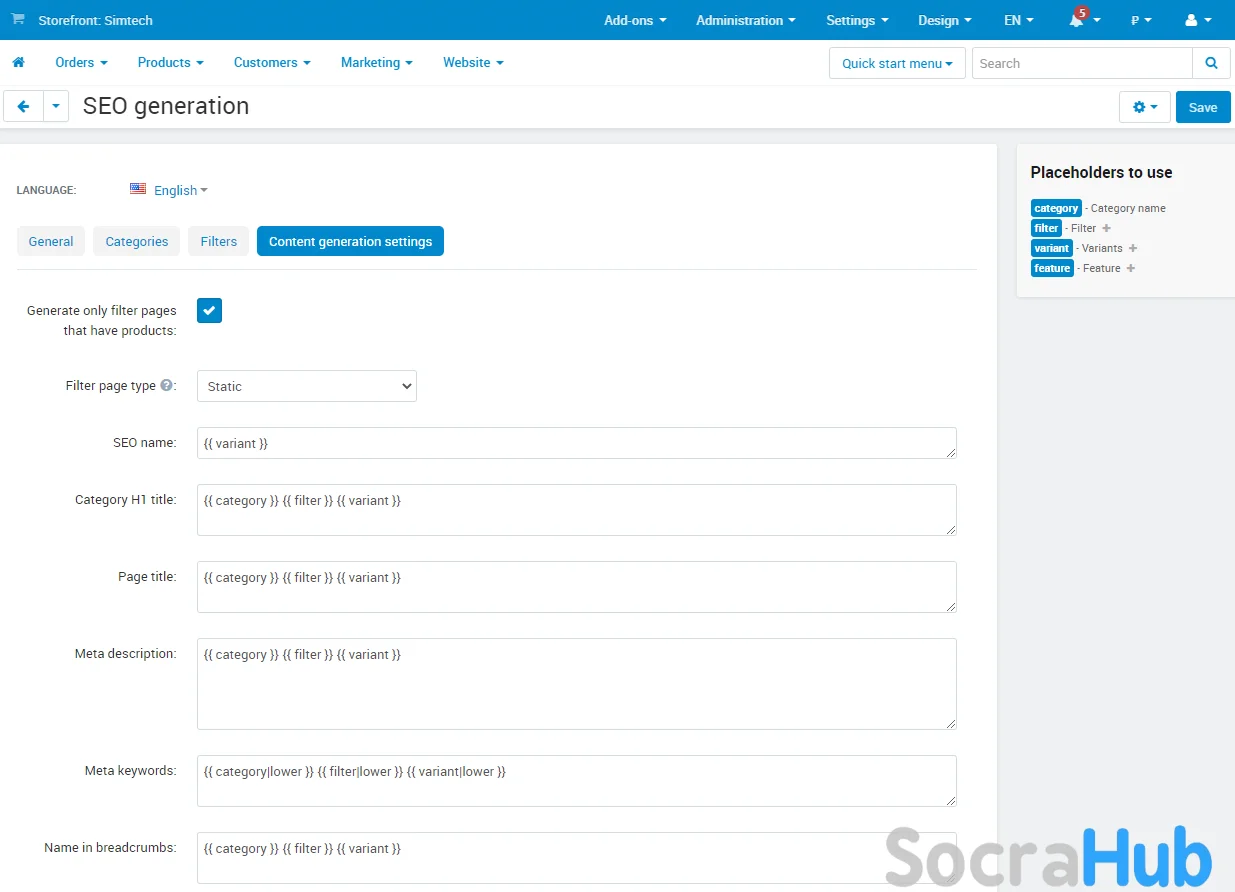Viewport: 1235px width, 892px height.
Task: Expand the plus icon next to Feature placeholder
Action: pyautogui.click(x=1131, y=268)
